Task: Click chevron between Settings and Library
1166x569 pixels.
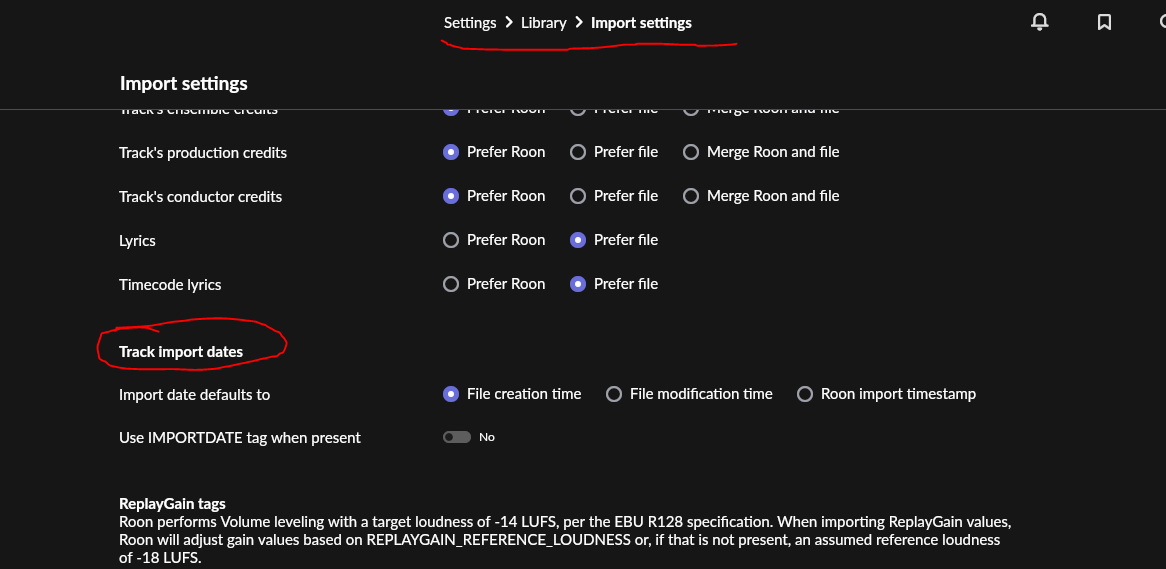Action: pyautogui.click(x=509, y=22)
